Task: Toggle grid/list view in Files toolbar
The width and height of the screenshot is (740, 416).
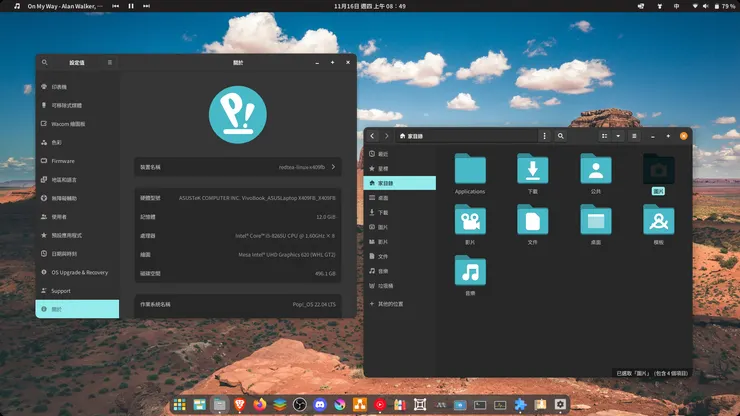Action: pos(604,136)
